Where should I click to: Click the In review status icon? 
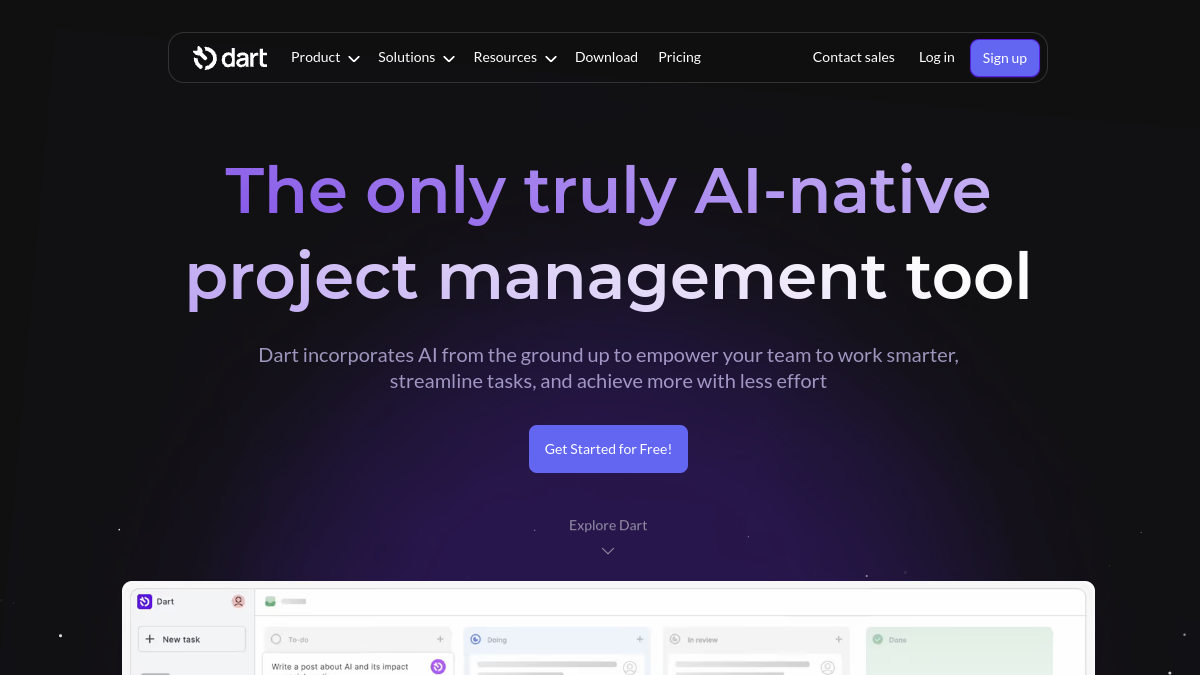click(x=676, y=639)
